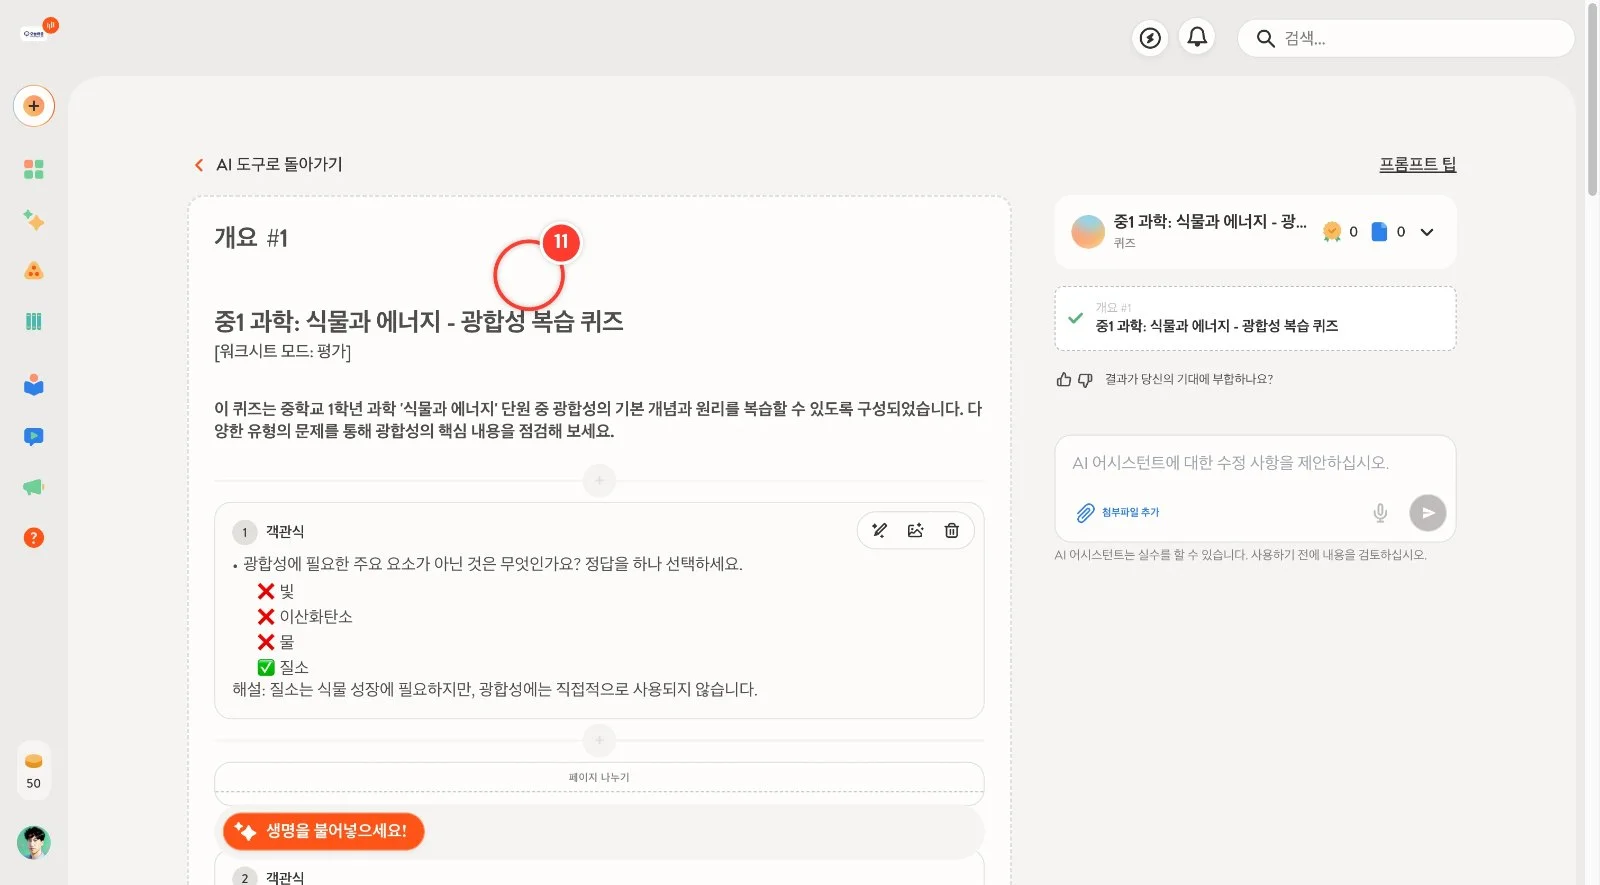Open the green dashboard grid icon in sidebar

(x=34, y=169)
